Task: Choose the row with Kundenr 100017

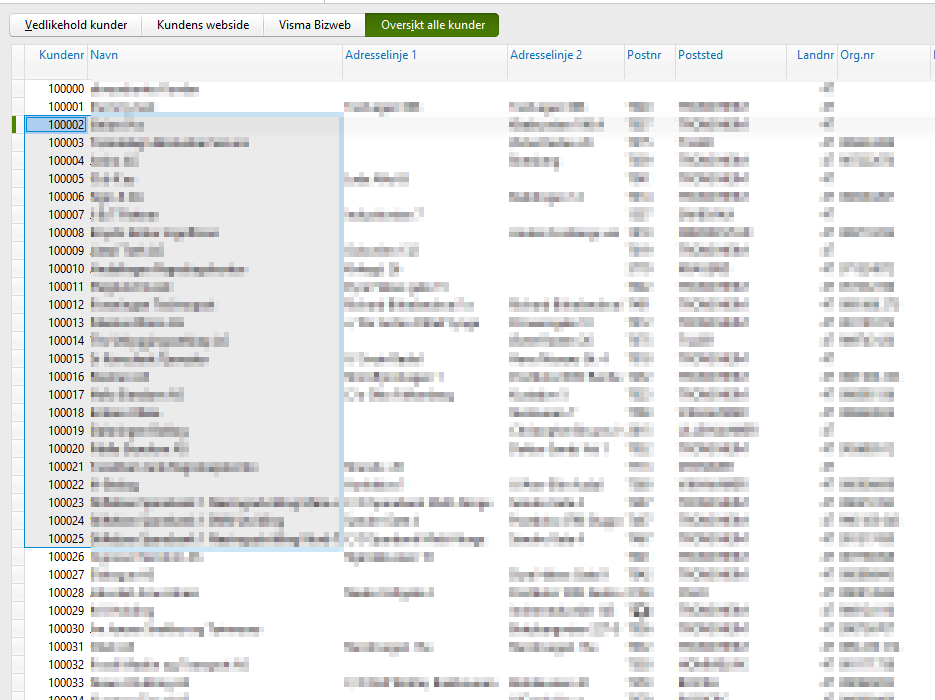Action: coord(65,395)
